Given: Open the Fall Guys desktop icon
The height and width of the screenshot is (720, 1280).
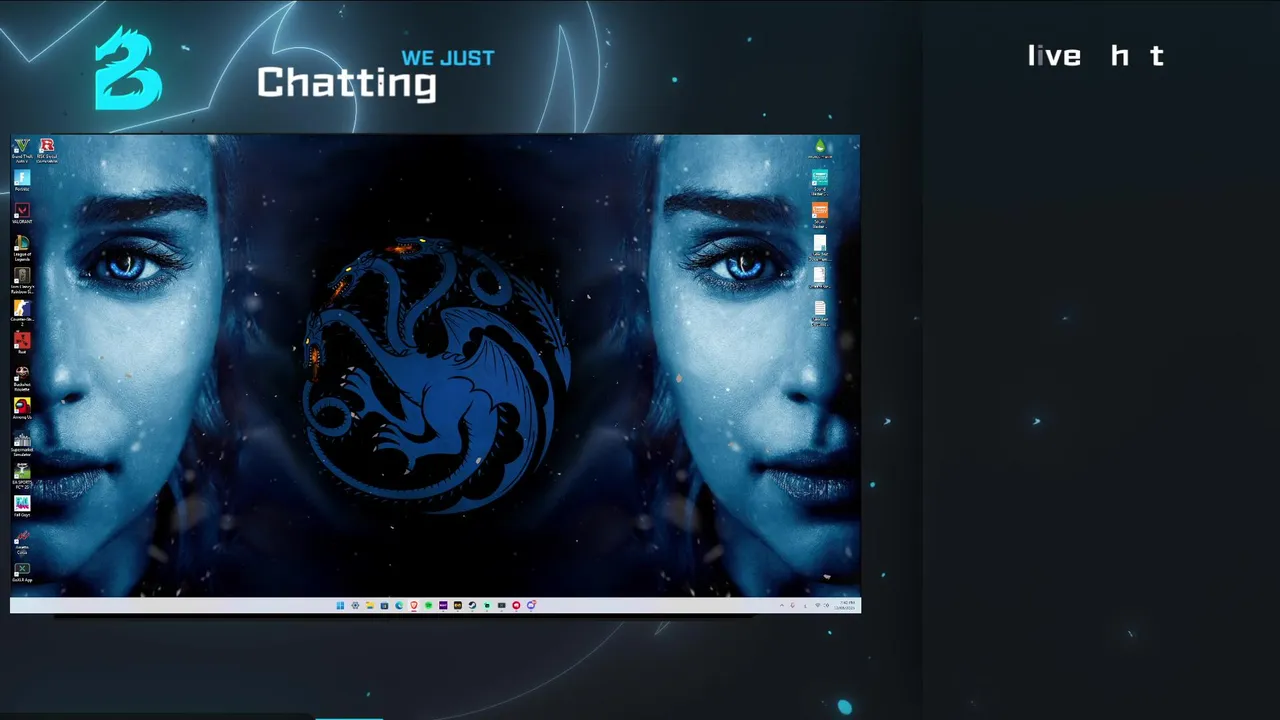Looking at the screenshot, I should pyautogui.click(x=22, y=506).
